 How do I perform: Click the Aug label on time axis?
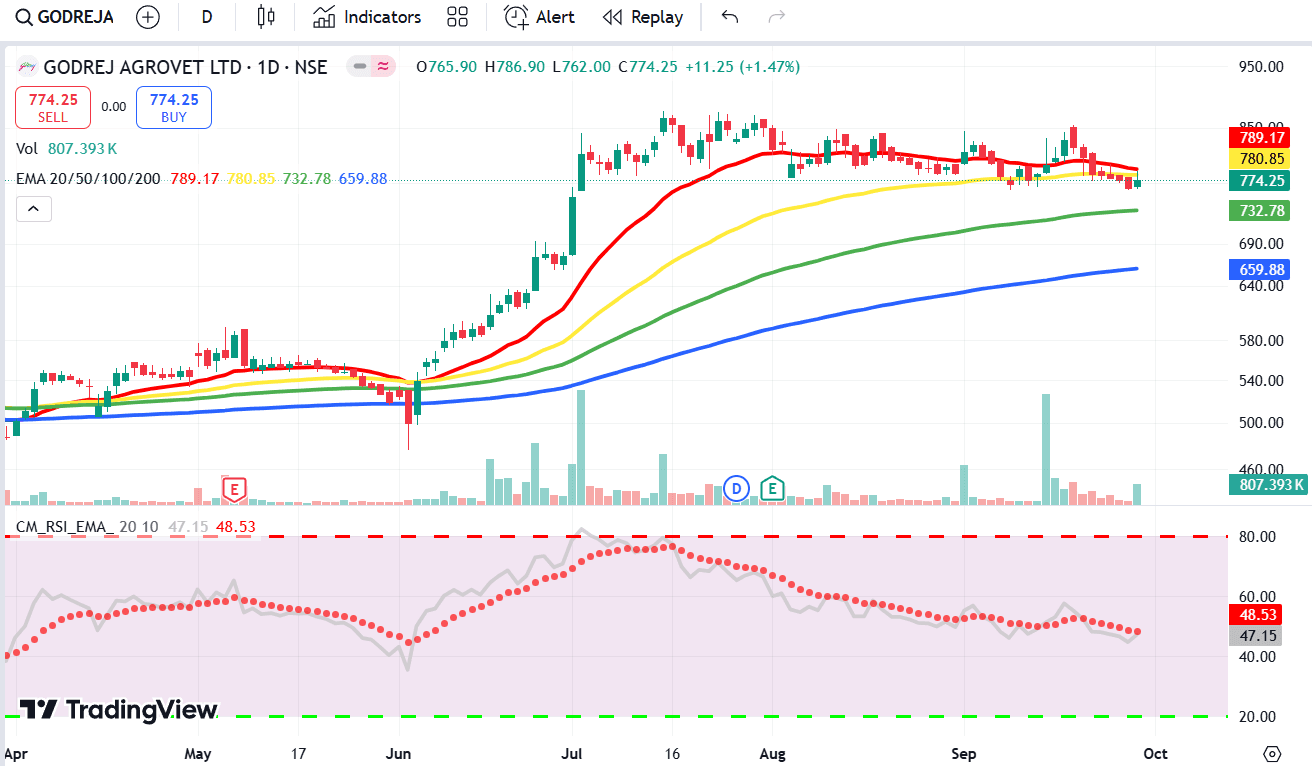pyautogui.click(x=771, y=752)
